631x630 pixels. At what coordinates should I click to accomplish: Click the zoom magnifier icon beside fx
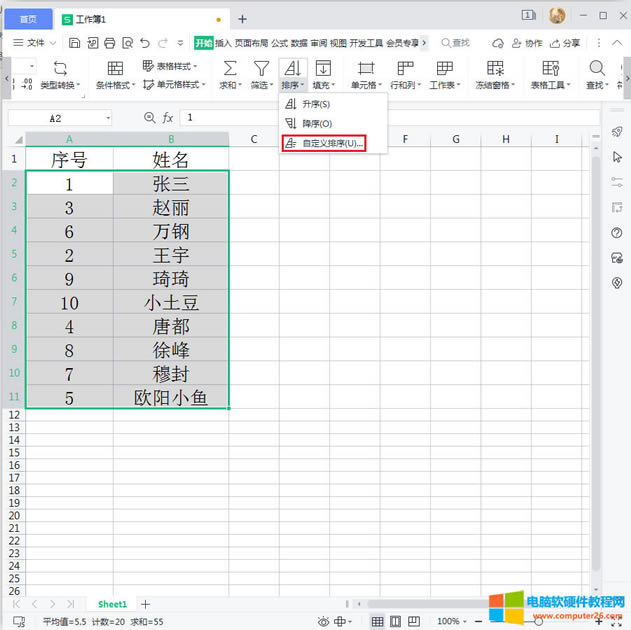tap(150, 118)
